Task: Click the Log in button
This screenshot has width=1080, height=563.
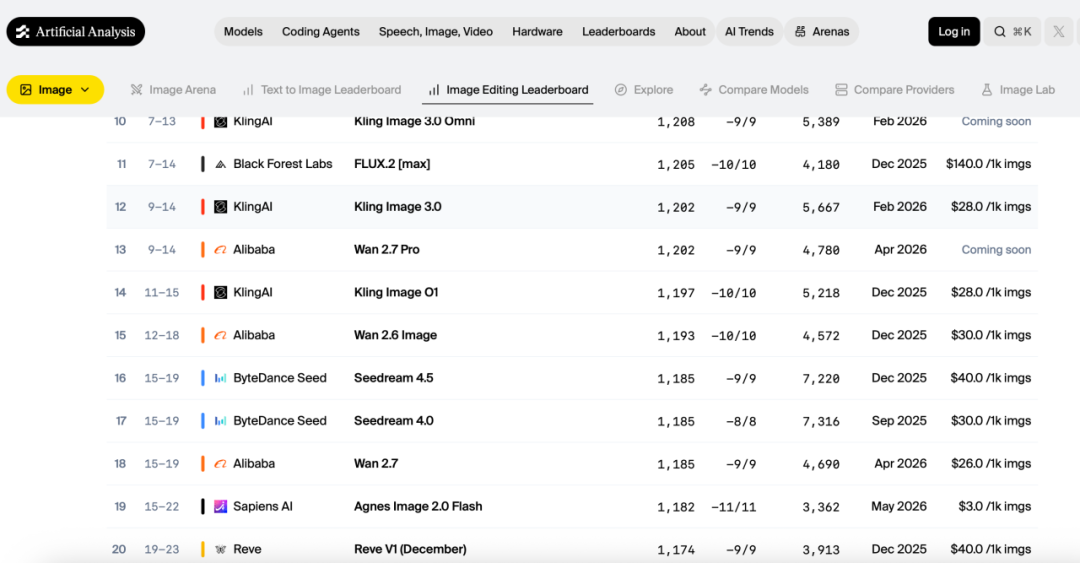Action: pos(954,32)
